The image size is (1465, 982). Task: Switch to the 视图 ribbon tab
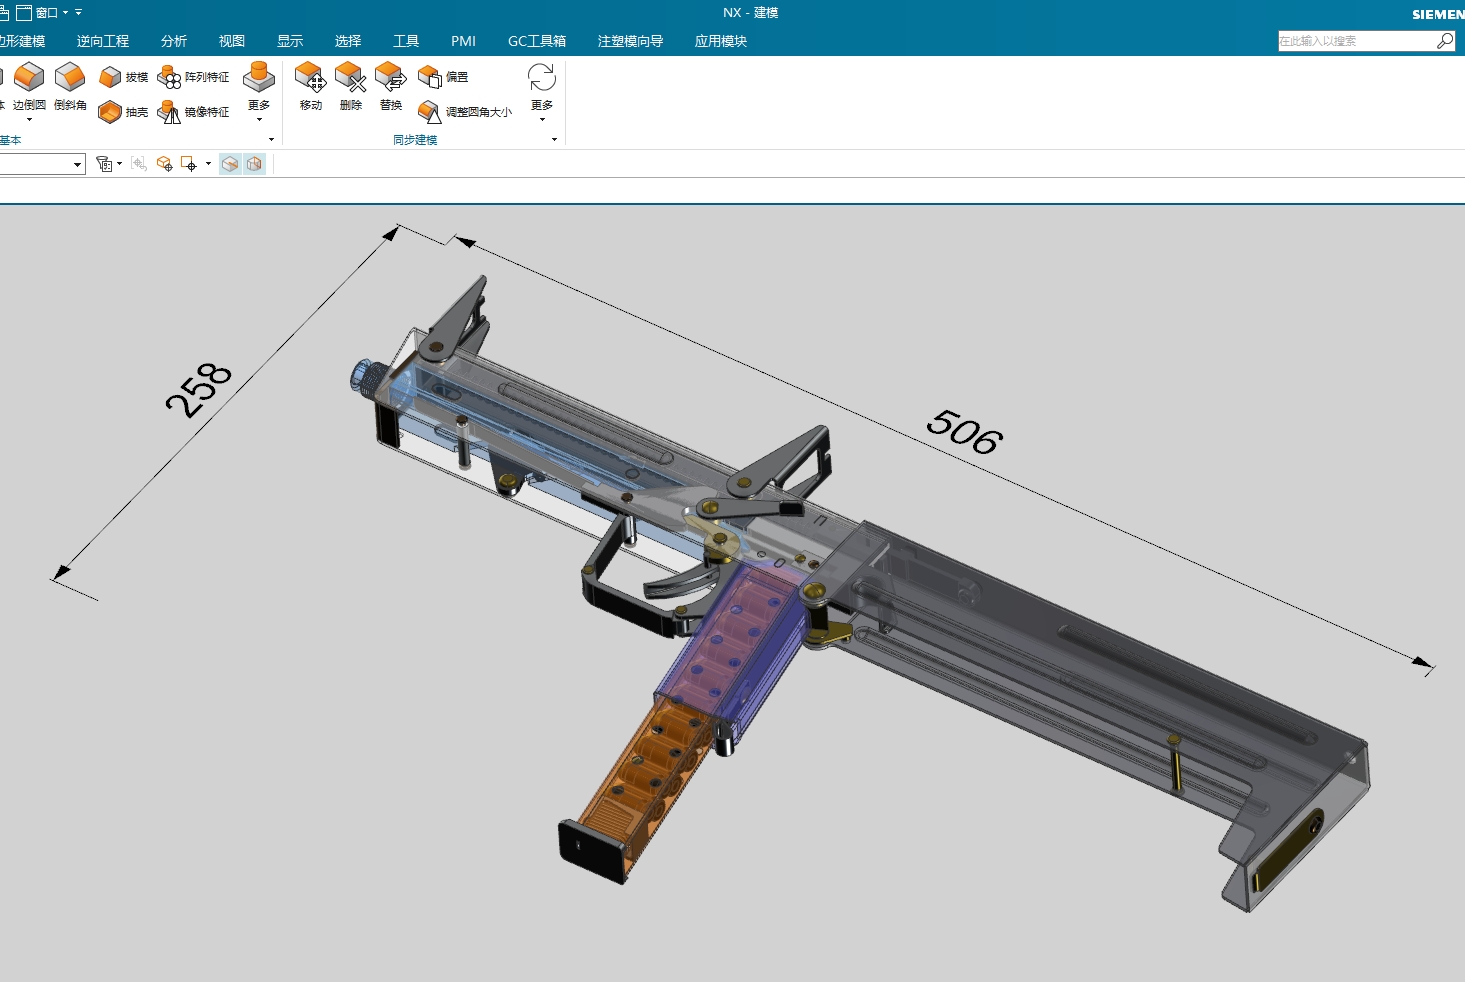[x=232, y=41]
